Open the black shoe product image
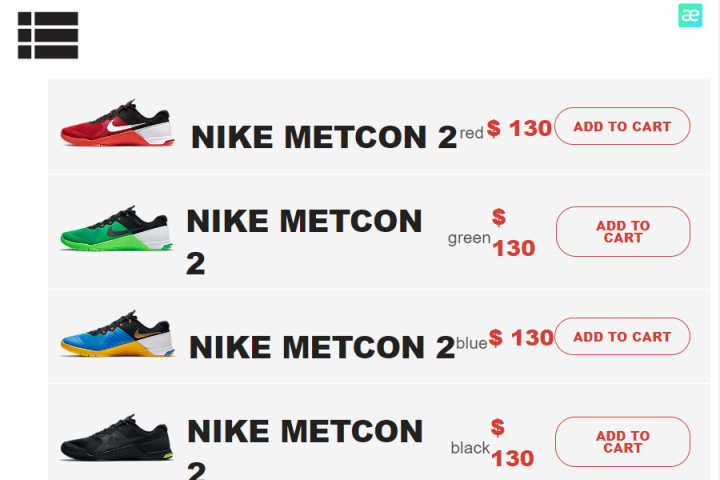 coord(117,438)
